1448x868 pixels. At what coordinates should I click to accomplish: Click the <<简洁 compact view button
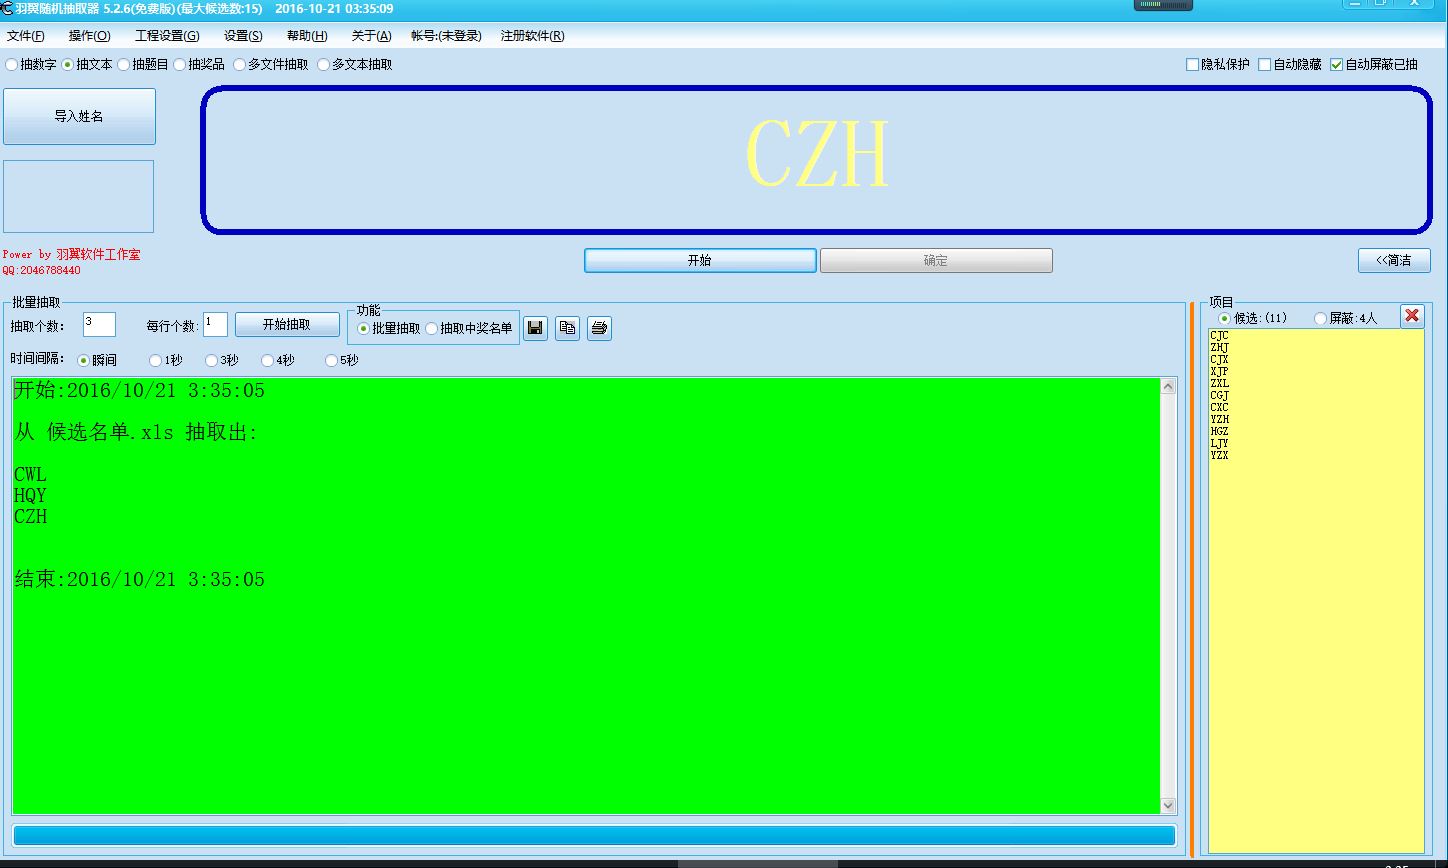tap(1394, 260)
